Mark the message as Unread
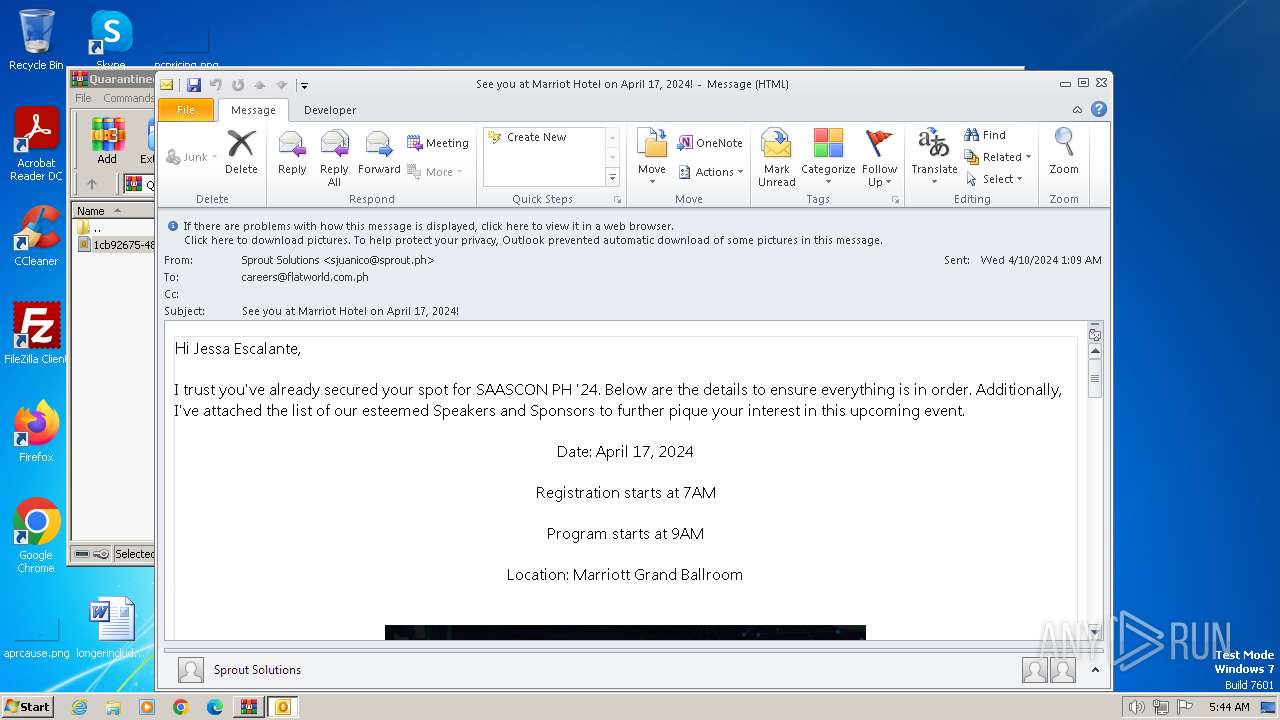Screen dimensions: 1280x720 pyautogui.click(x=777, y=158)
